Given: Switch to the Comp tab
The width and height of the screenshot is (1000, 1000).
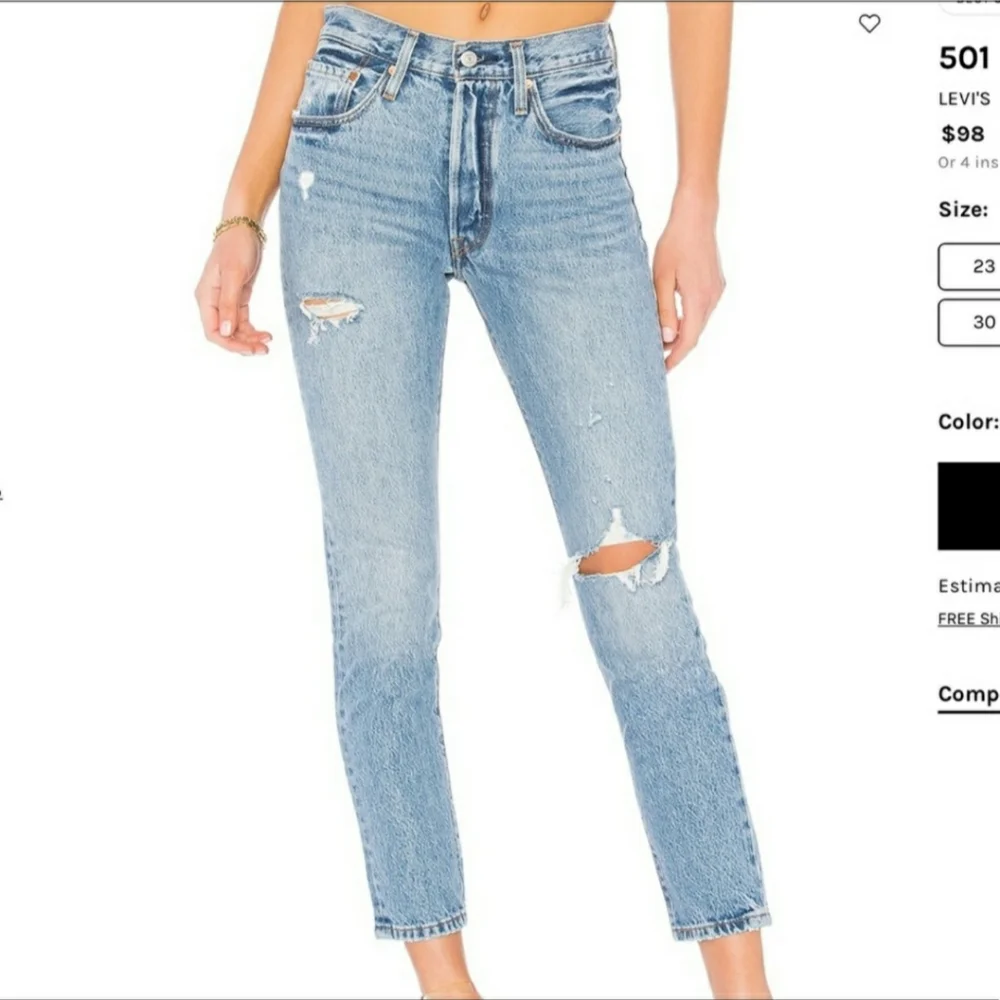Looking at the screenshot, I should point(969,694).
